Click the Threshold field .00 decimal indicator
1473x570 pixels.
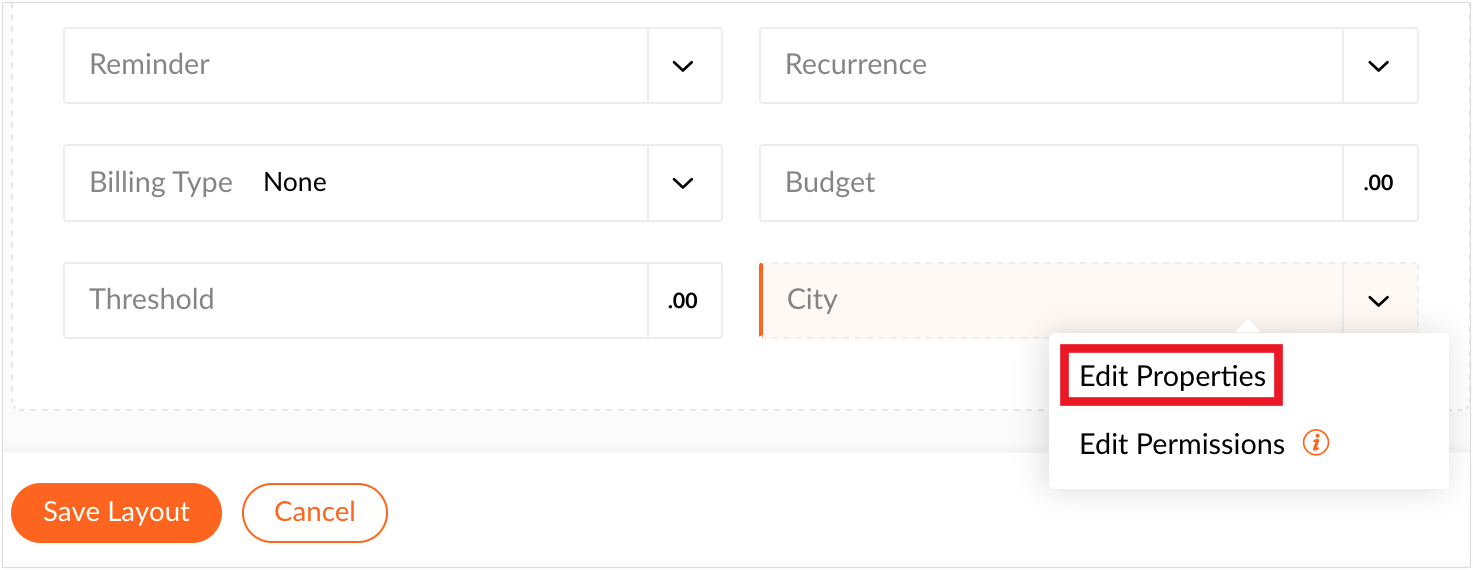[683, 300]
